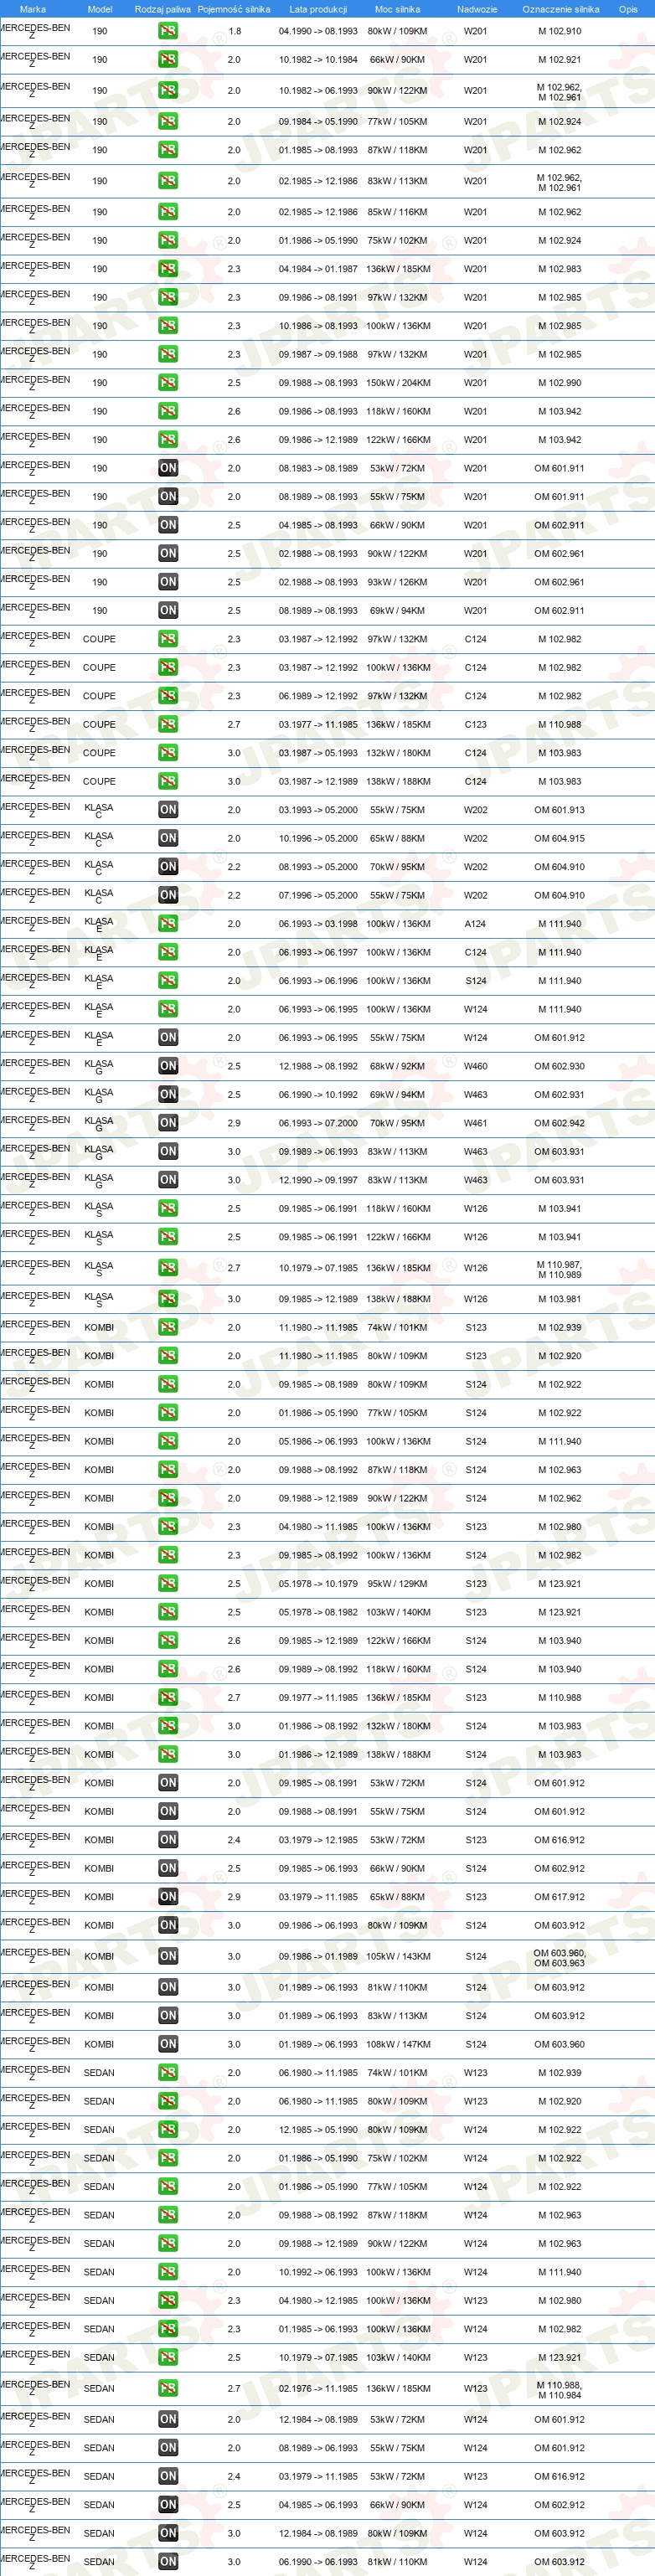Click the Pojemność silnika column header

(x=234, y=9)
